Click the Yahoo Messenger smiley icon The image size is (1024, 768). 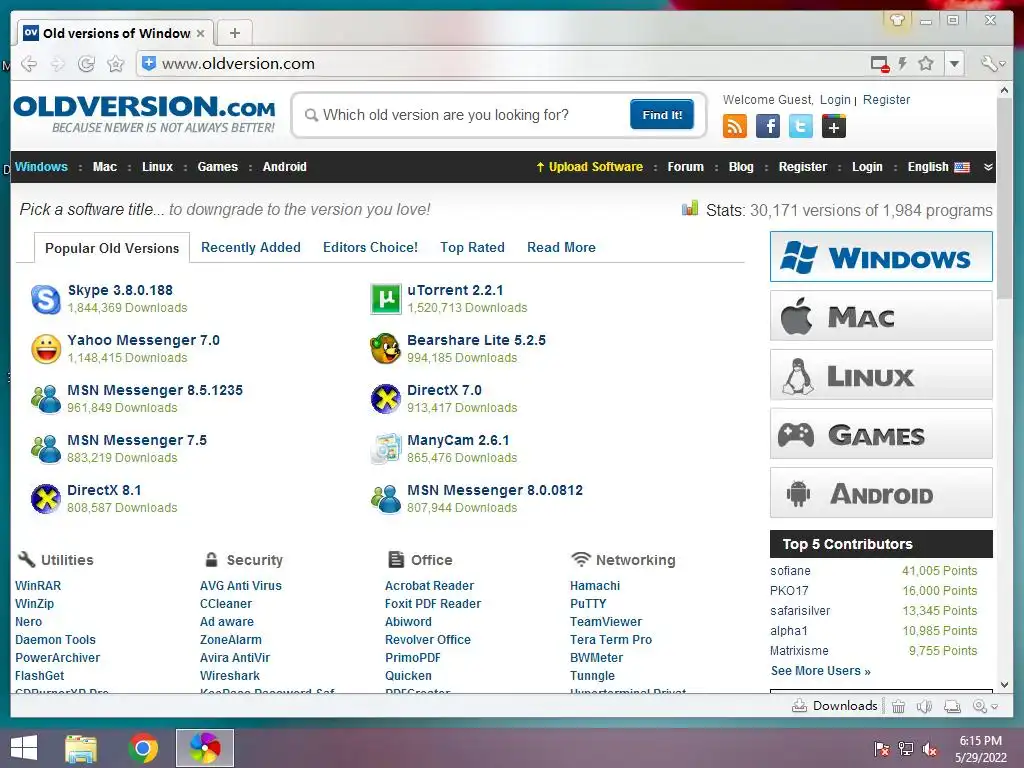[x=46, y=349]
